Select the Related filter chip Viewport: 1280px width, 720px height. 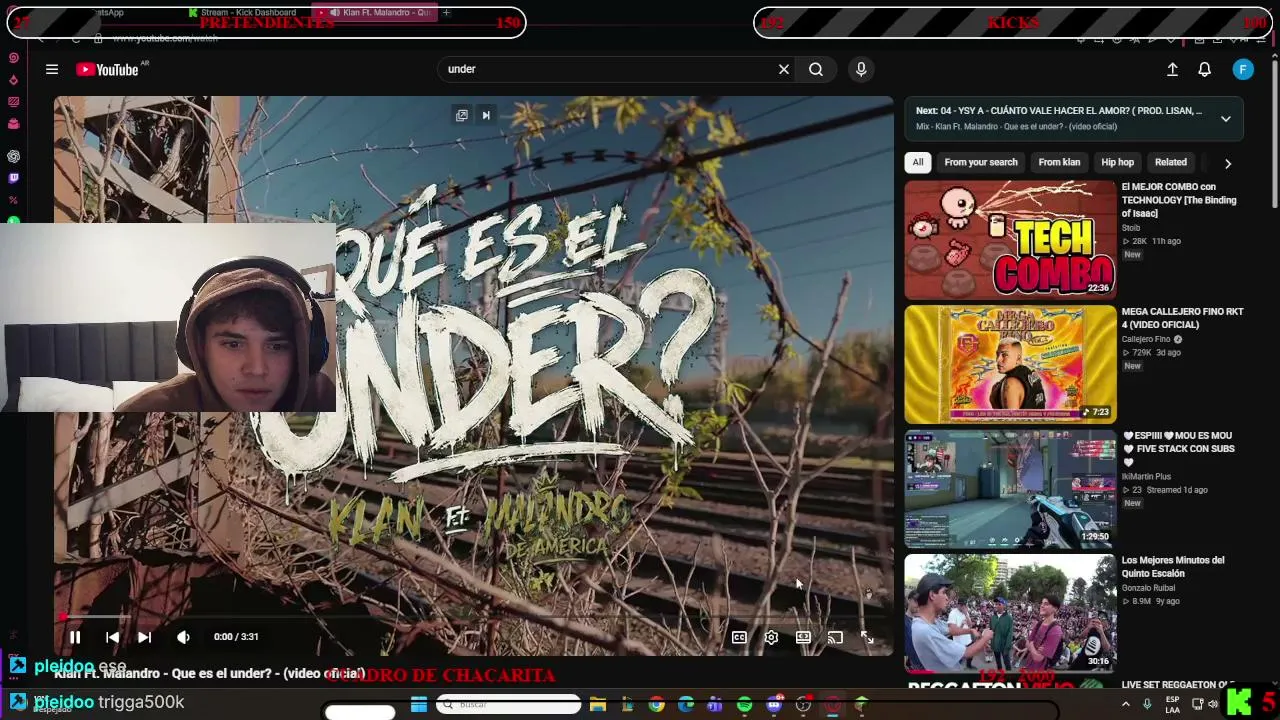point(1171,162)
